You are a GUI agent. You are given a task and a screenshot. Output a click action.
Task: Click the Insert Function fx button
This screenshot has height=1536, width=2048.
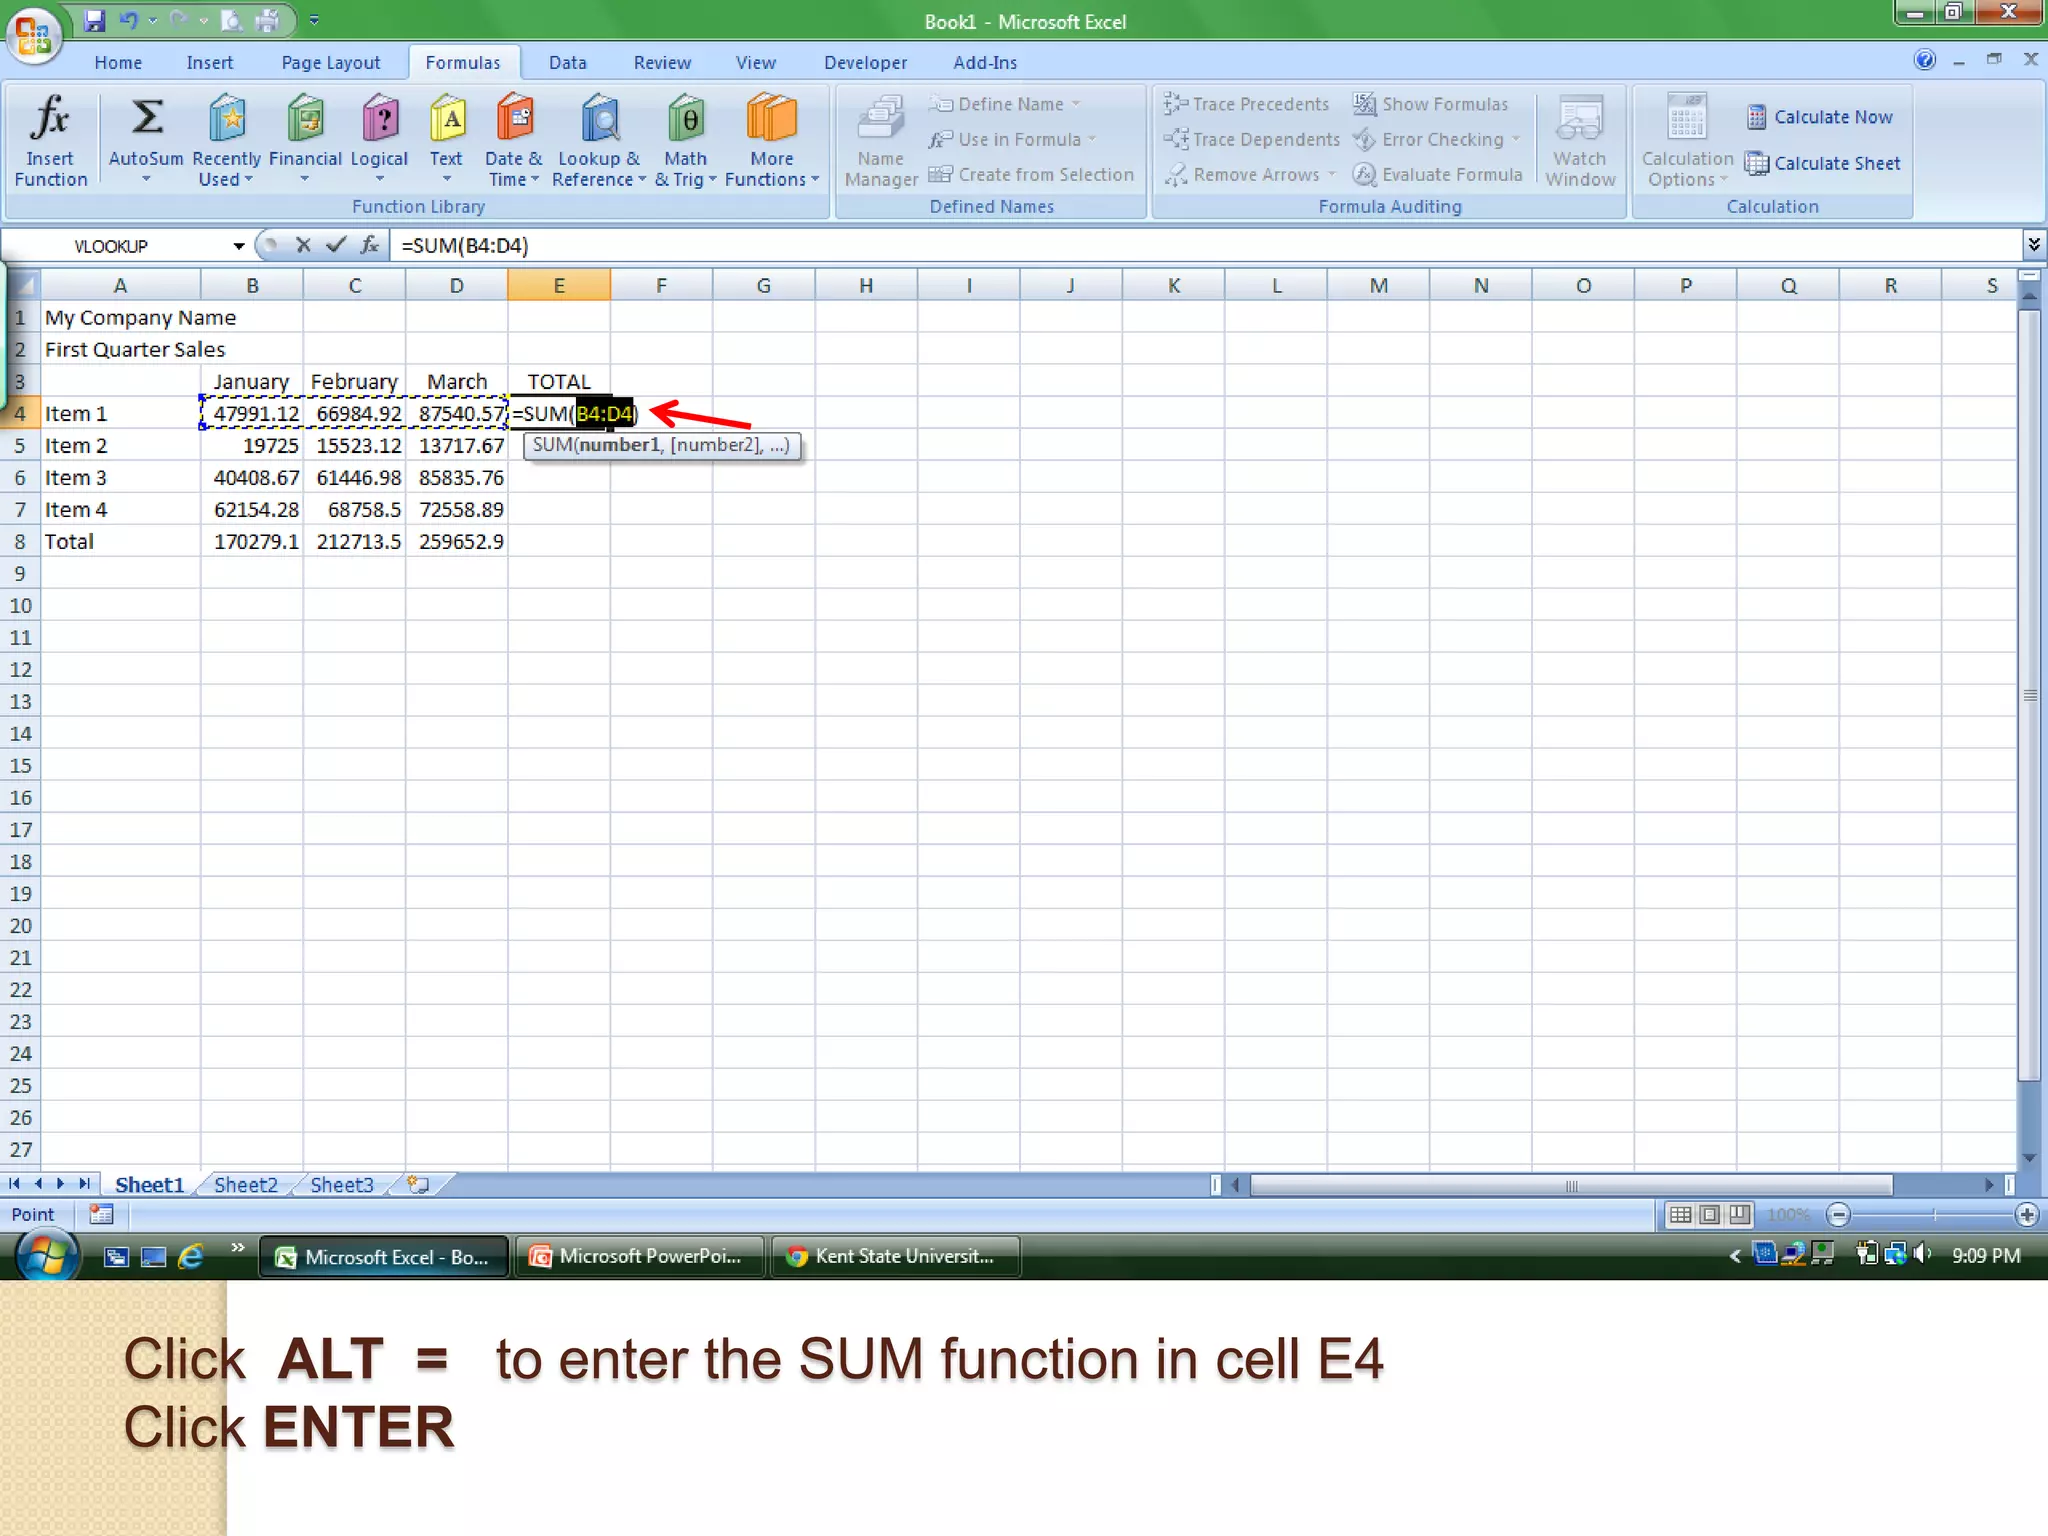pyautogui.click(x=50, y=139)
